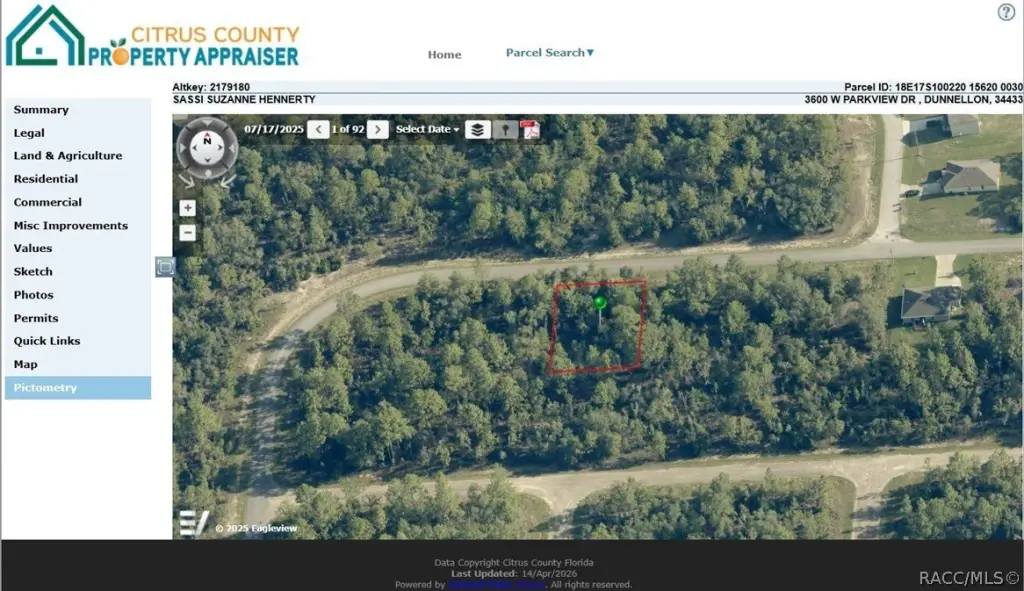Zoom out with the minus button
This screenshot has height=591, width=1024.
pyautogui.click(x=187, y=233)
